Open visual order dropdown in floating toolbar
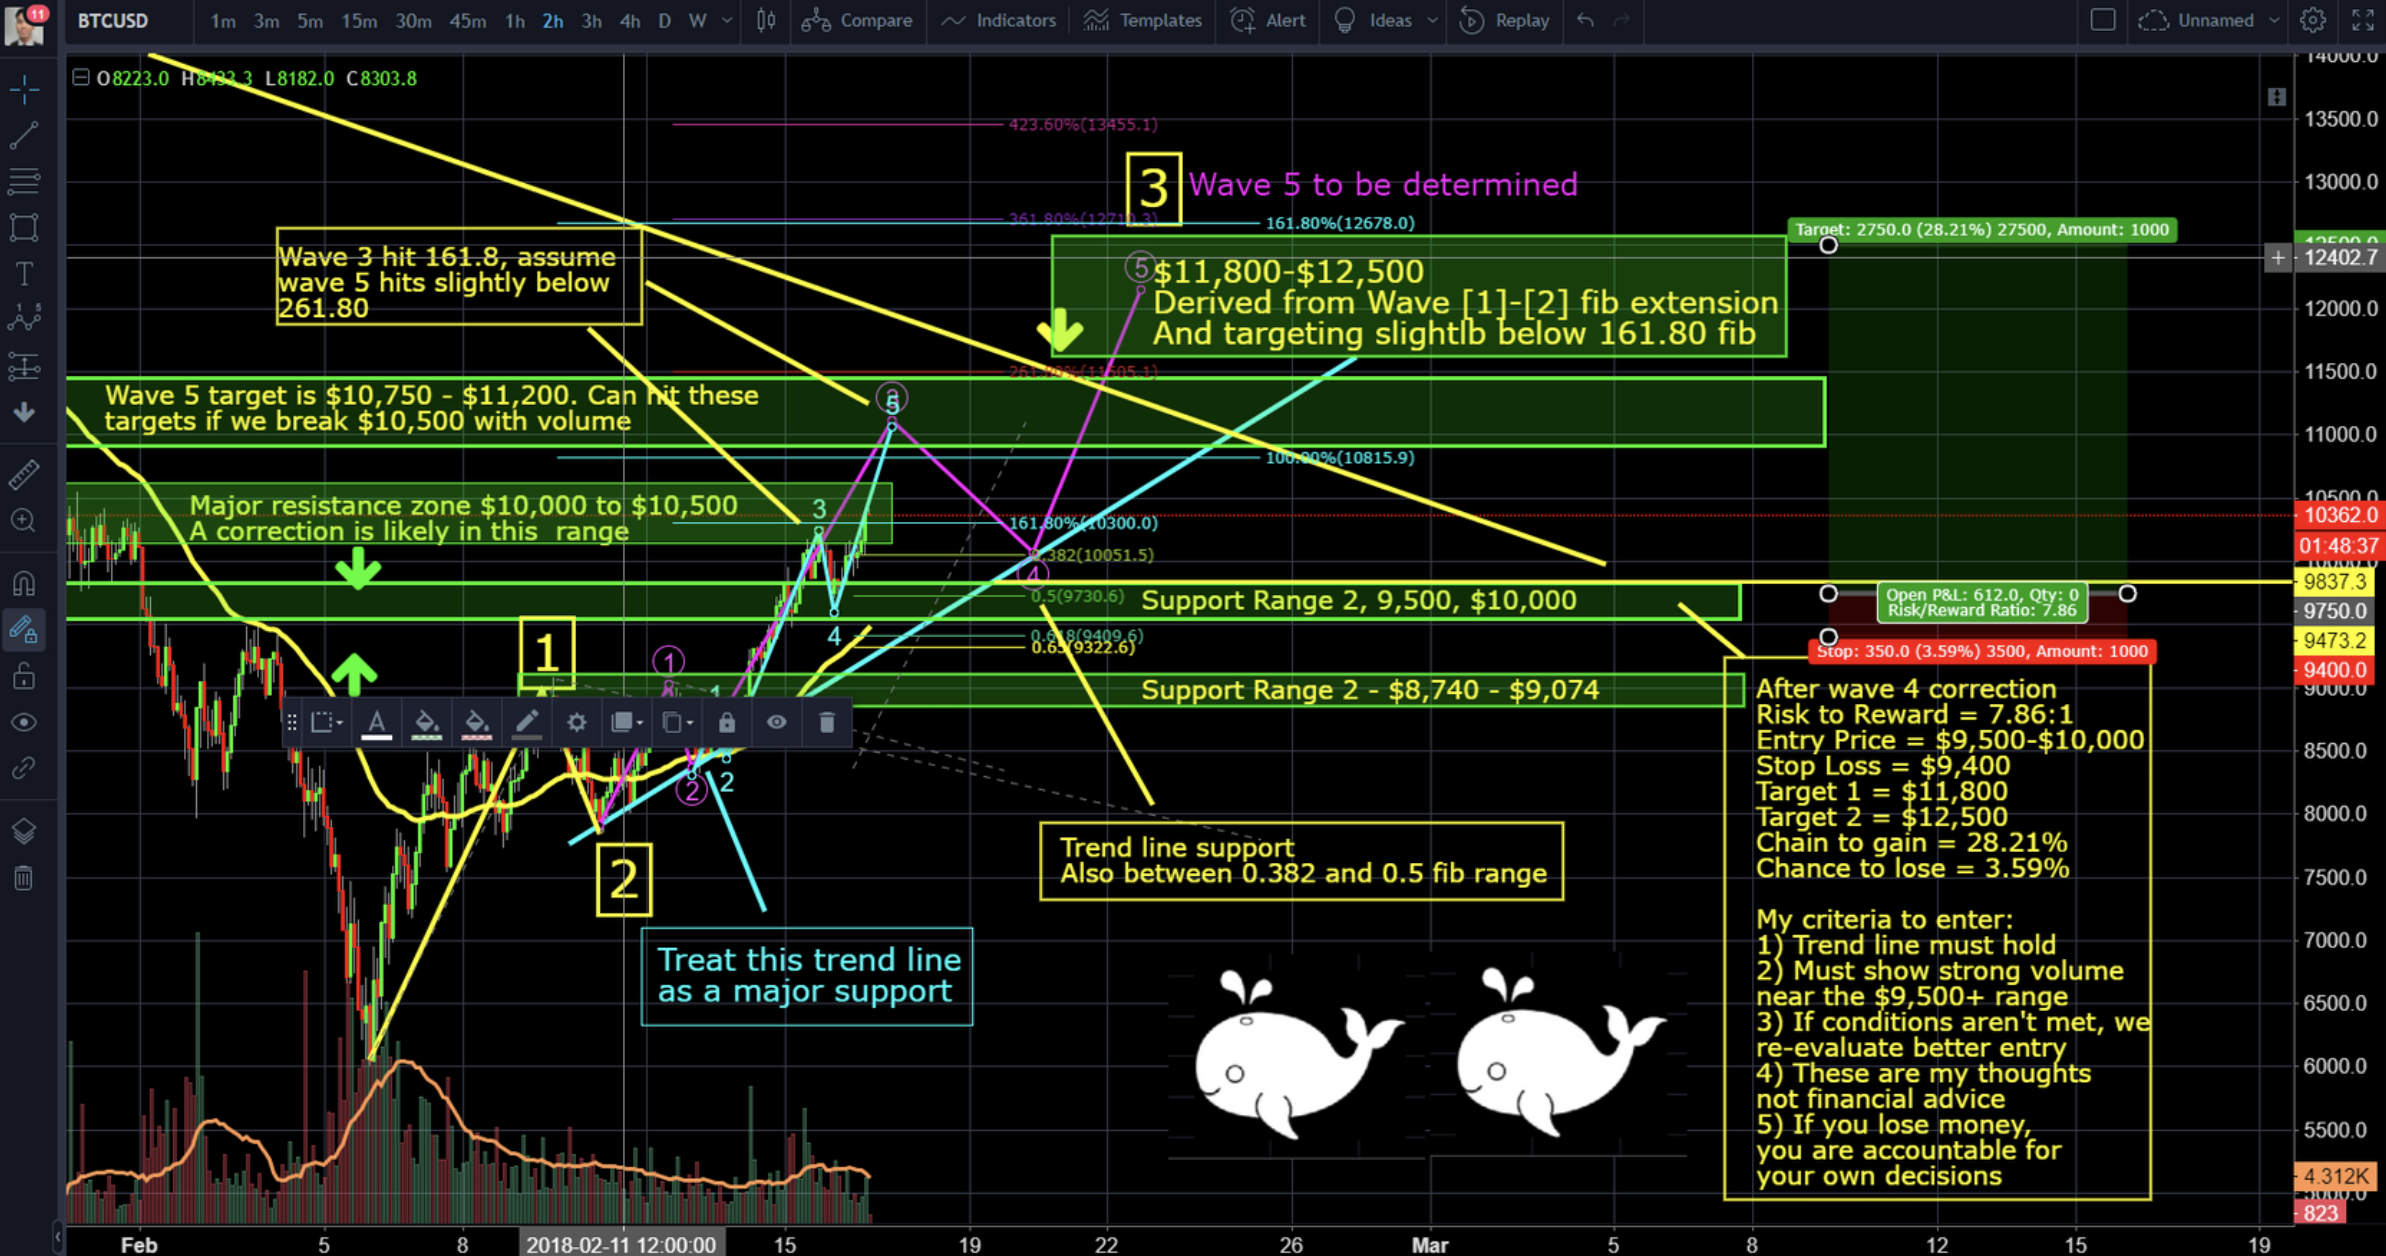This screenshot has width=2386, height=1256. pyautogui.click(x=627, y=722)
